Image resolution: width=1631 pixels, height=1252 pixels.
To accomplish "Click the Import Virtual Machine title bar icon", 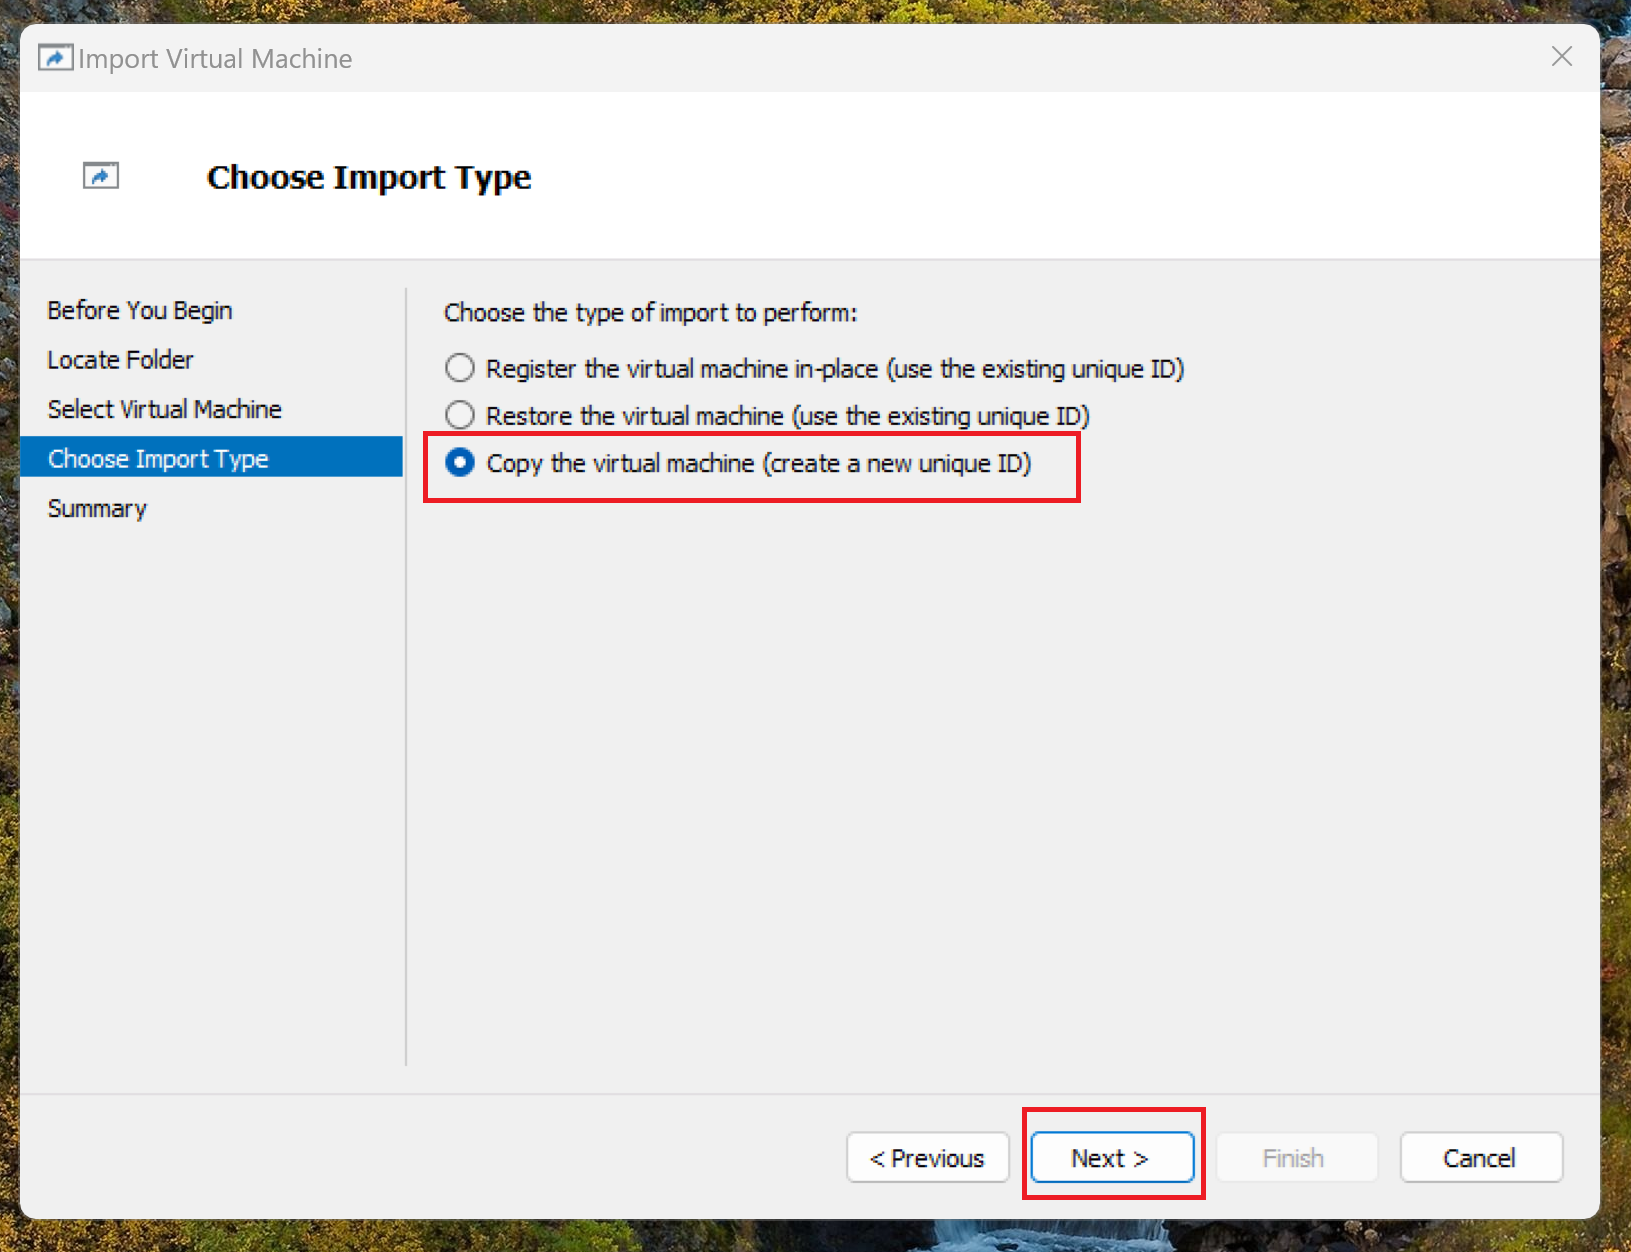I will (x=55, y=58).
